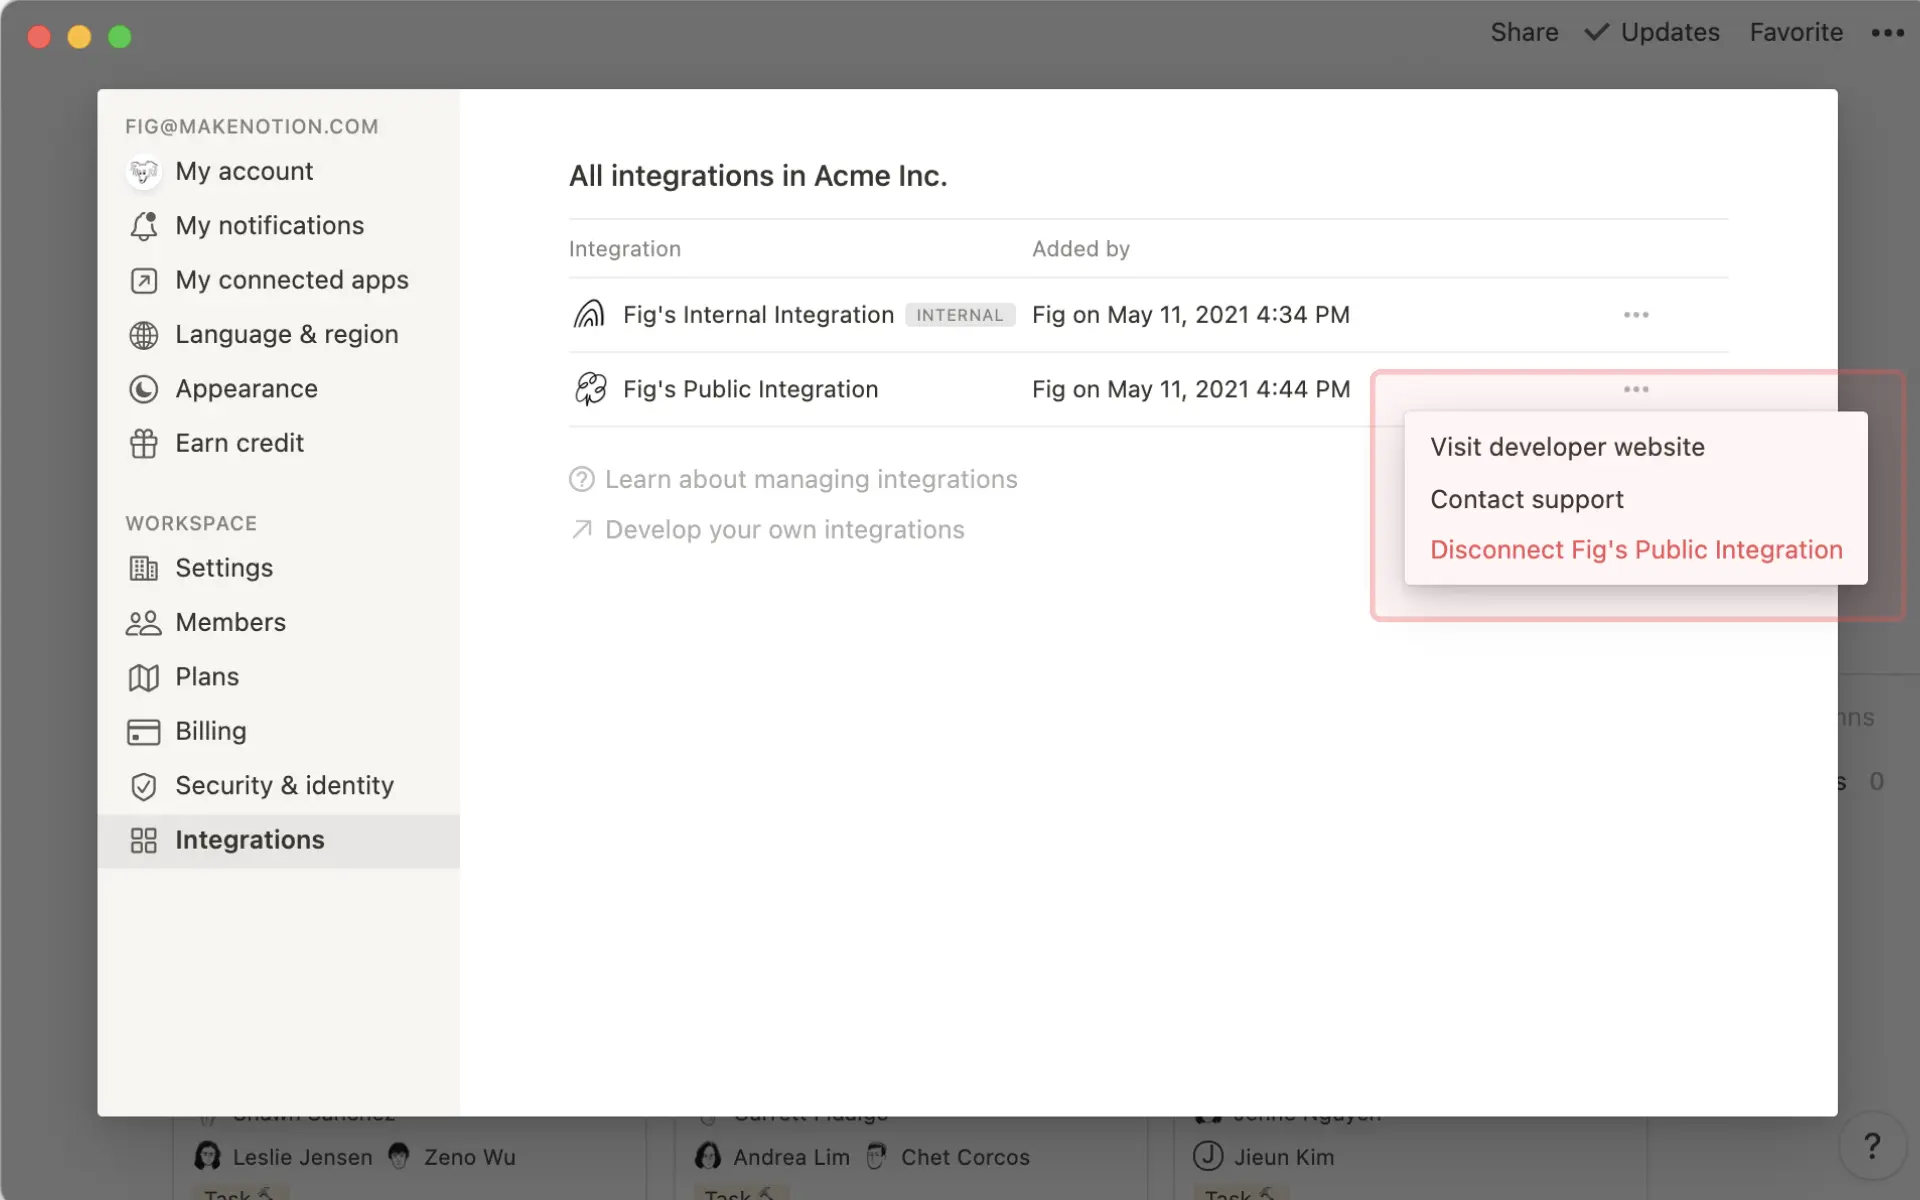
Task: Click the Share button
Action: click(1524, 32)
